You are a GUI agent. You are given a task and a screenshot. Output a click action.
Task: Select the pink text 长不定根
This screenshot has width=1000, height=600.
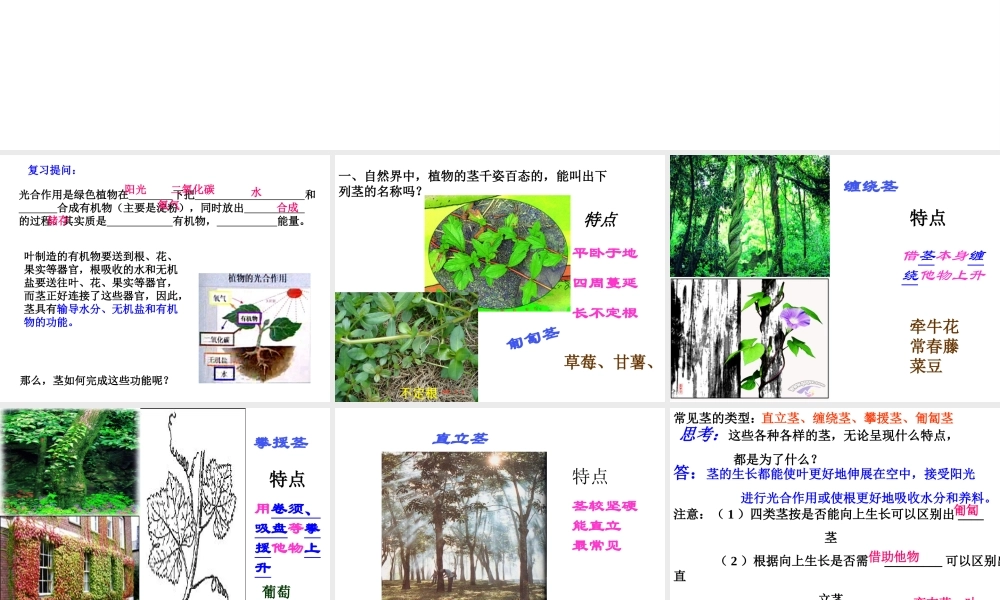point(605,312)
